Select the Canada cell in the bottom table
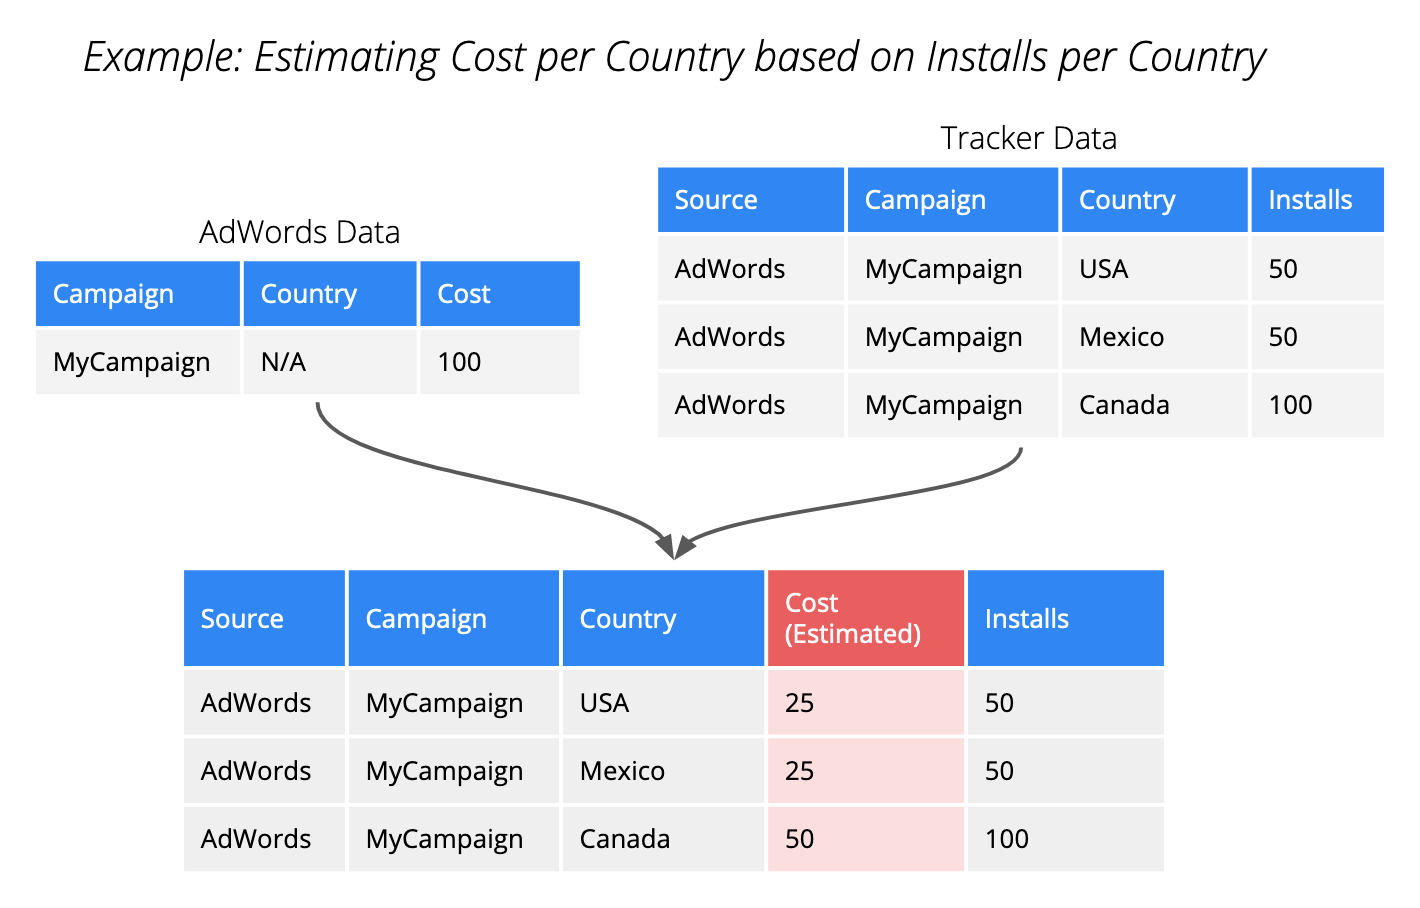The image size is (1420, 908). [x=662, y=839]
